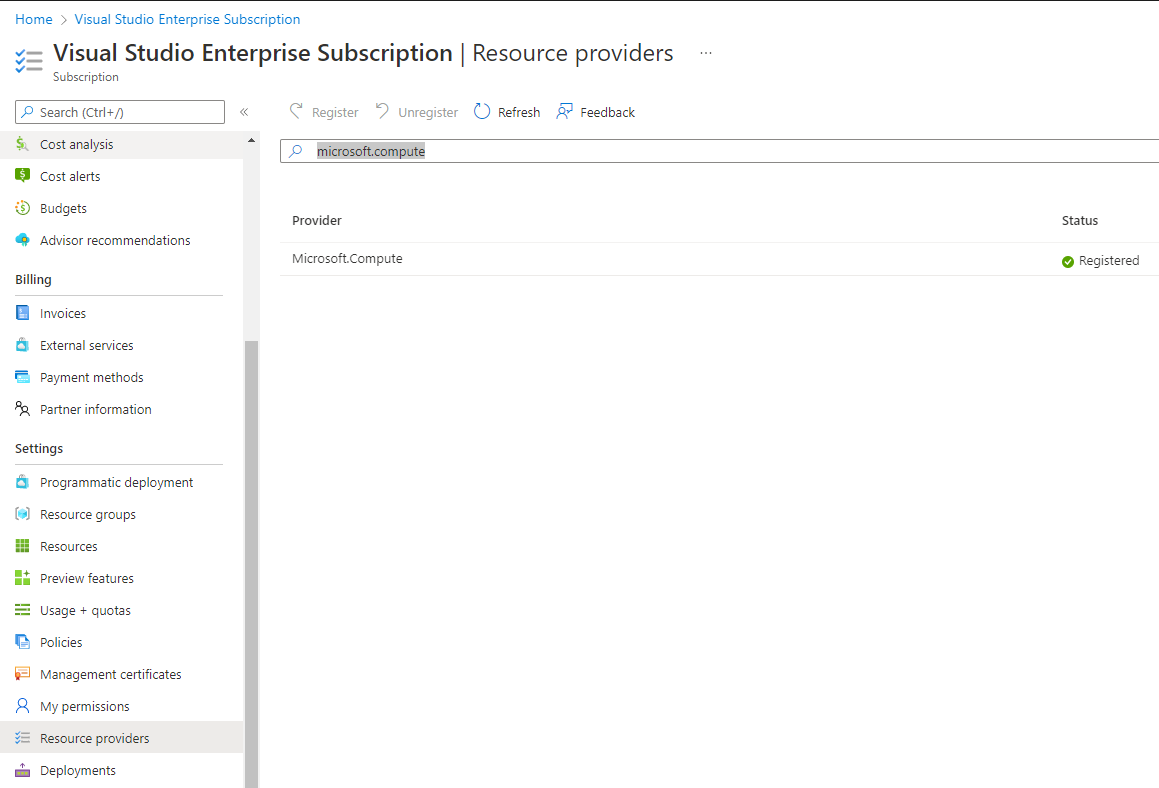Click the My permissions person icon
Screen dimensions: 1159x788
pyautogui.click(x=22, y=705)
